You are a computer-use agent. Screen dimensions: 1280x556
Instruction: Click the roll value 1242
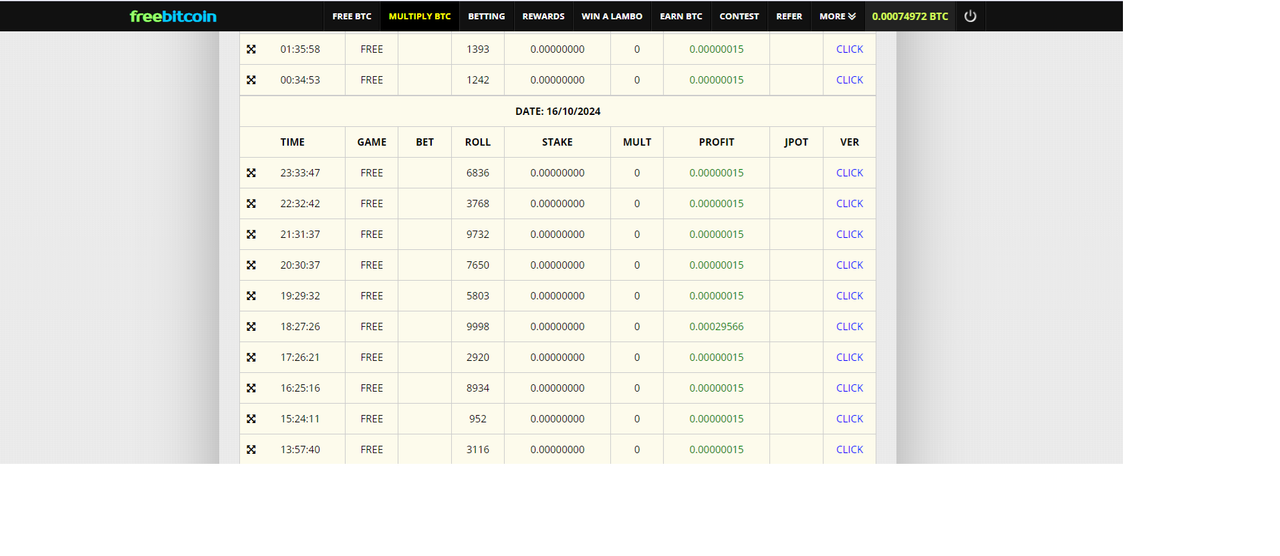[x=478, y=80]
